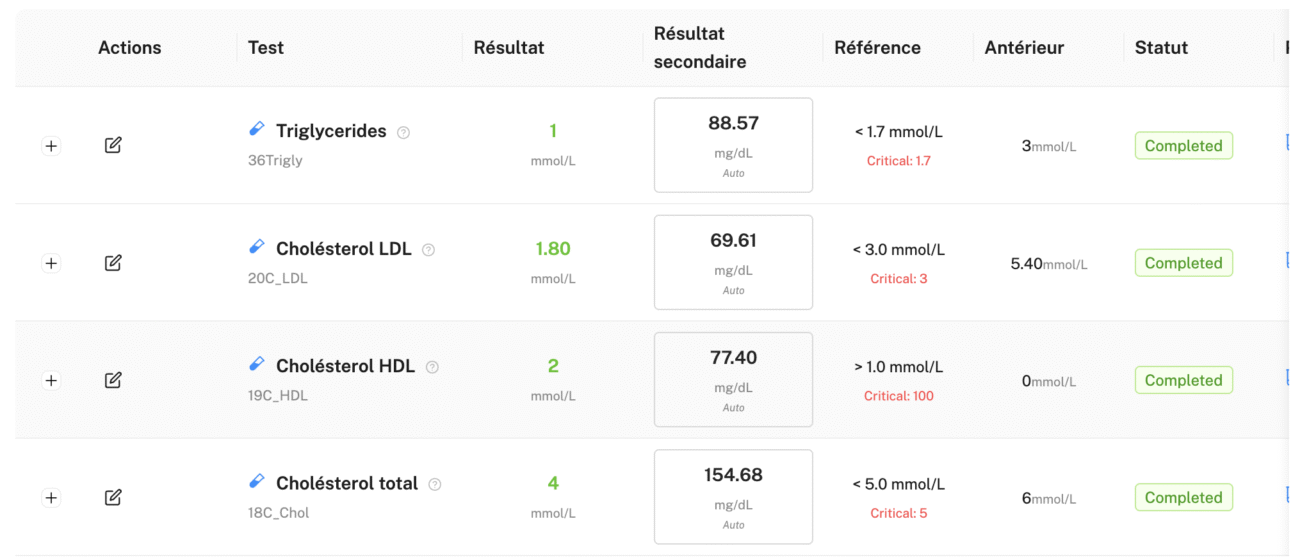Click the Test column header
The image size is (1300, 560).
point(266,47)
